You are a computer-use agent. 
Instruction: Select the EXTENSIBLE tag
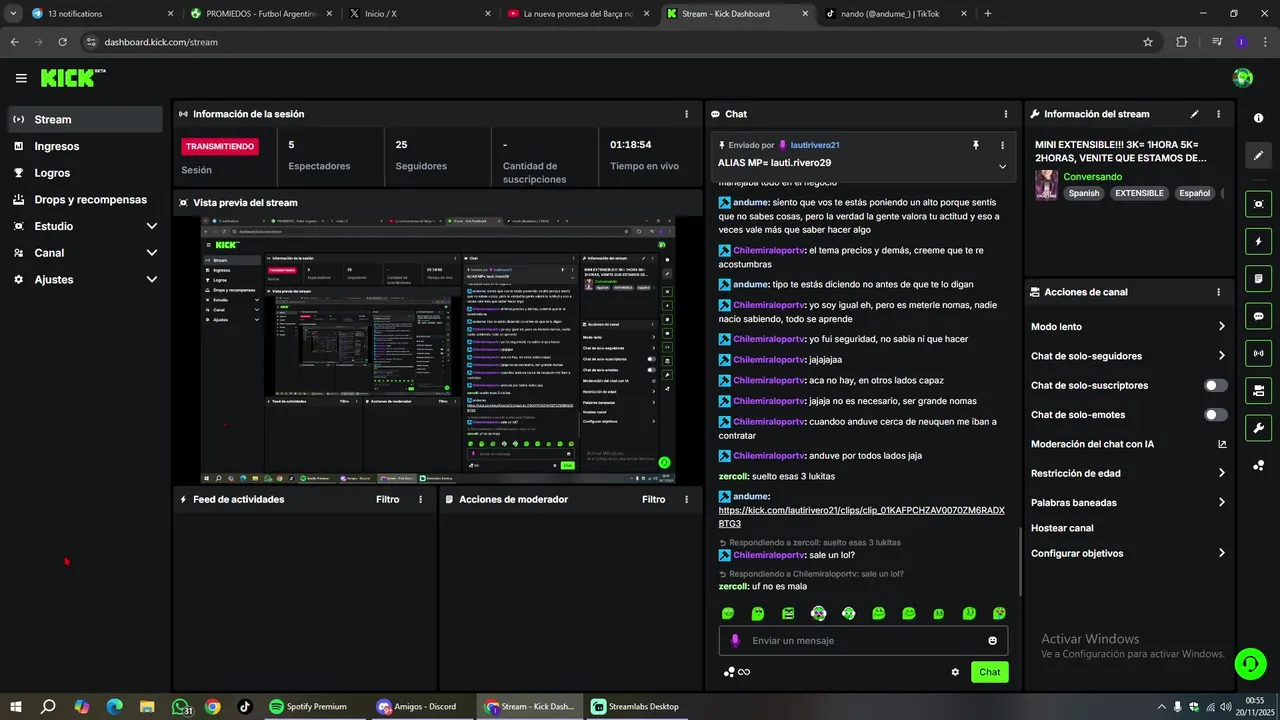click(1139, 193)
